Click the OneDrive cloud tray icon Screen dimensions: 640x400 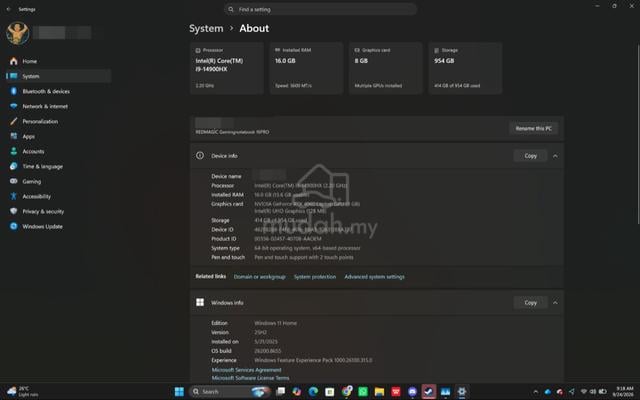pyautogui.click(x=548, y=392)
